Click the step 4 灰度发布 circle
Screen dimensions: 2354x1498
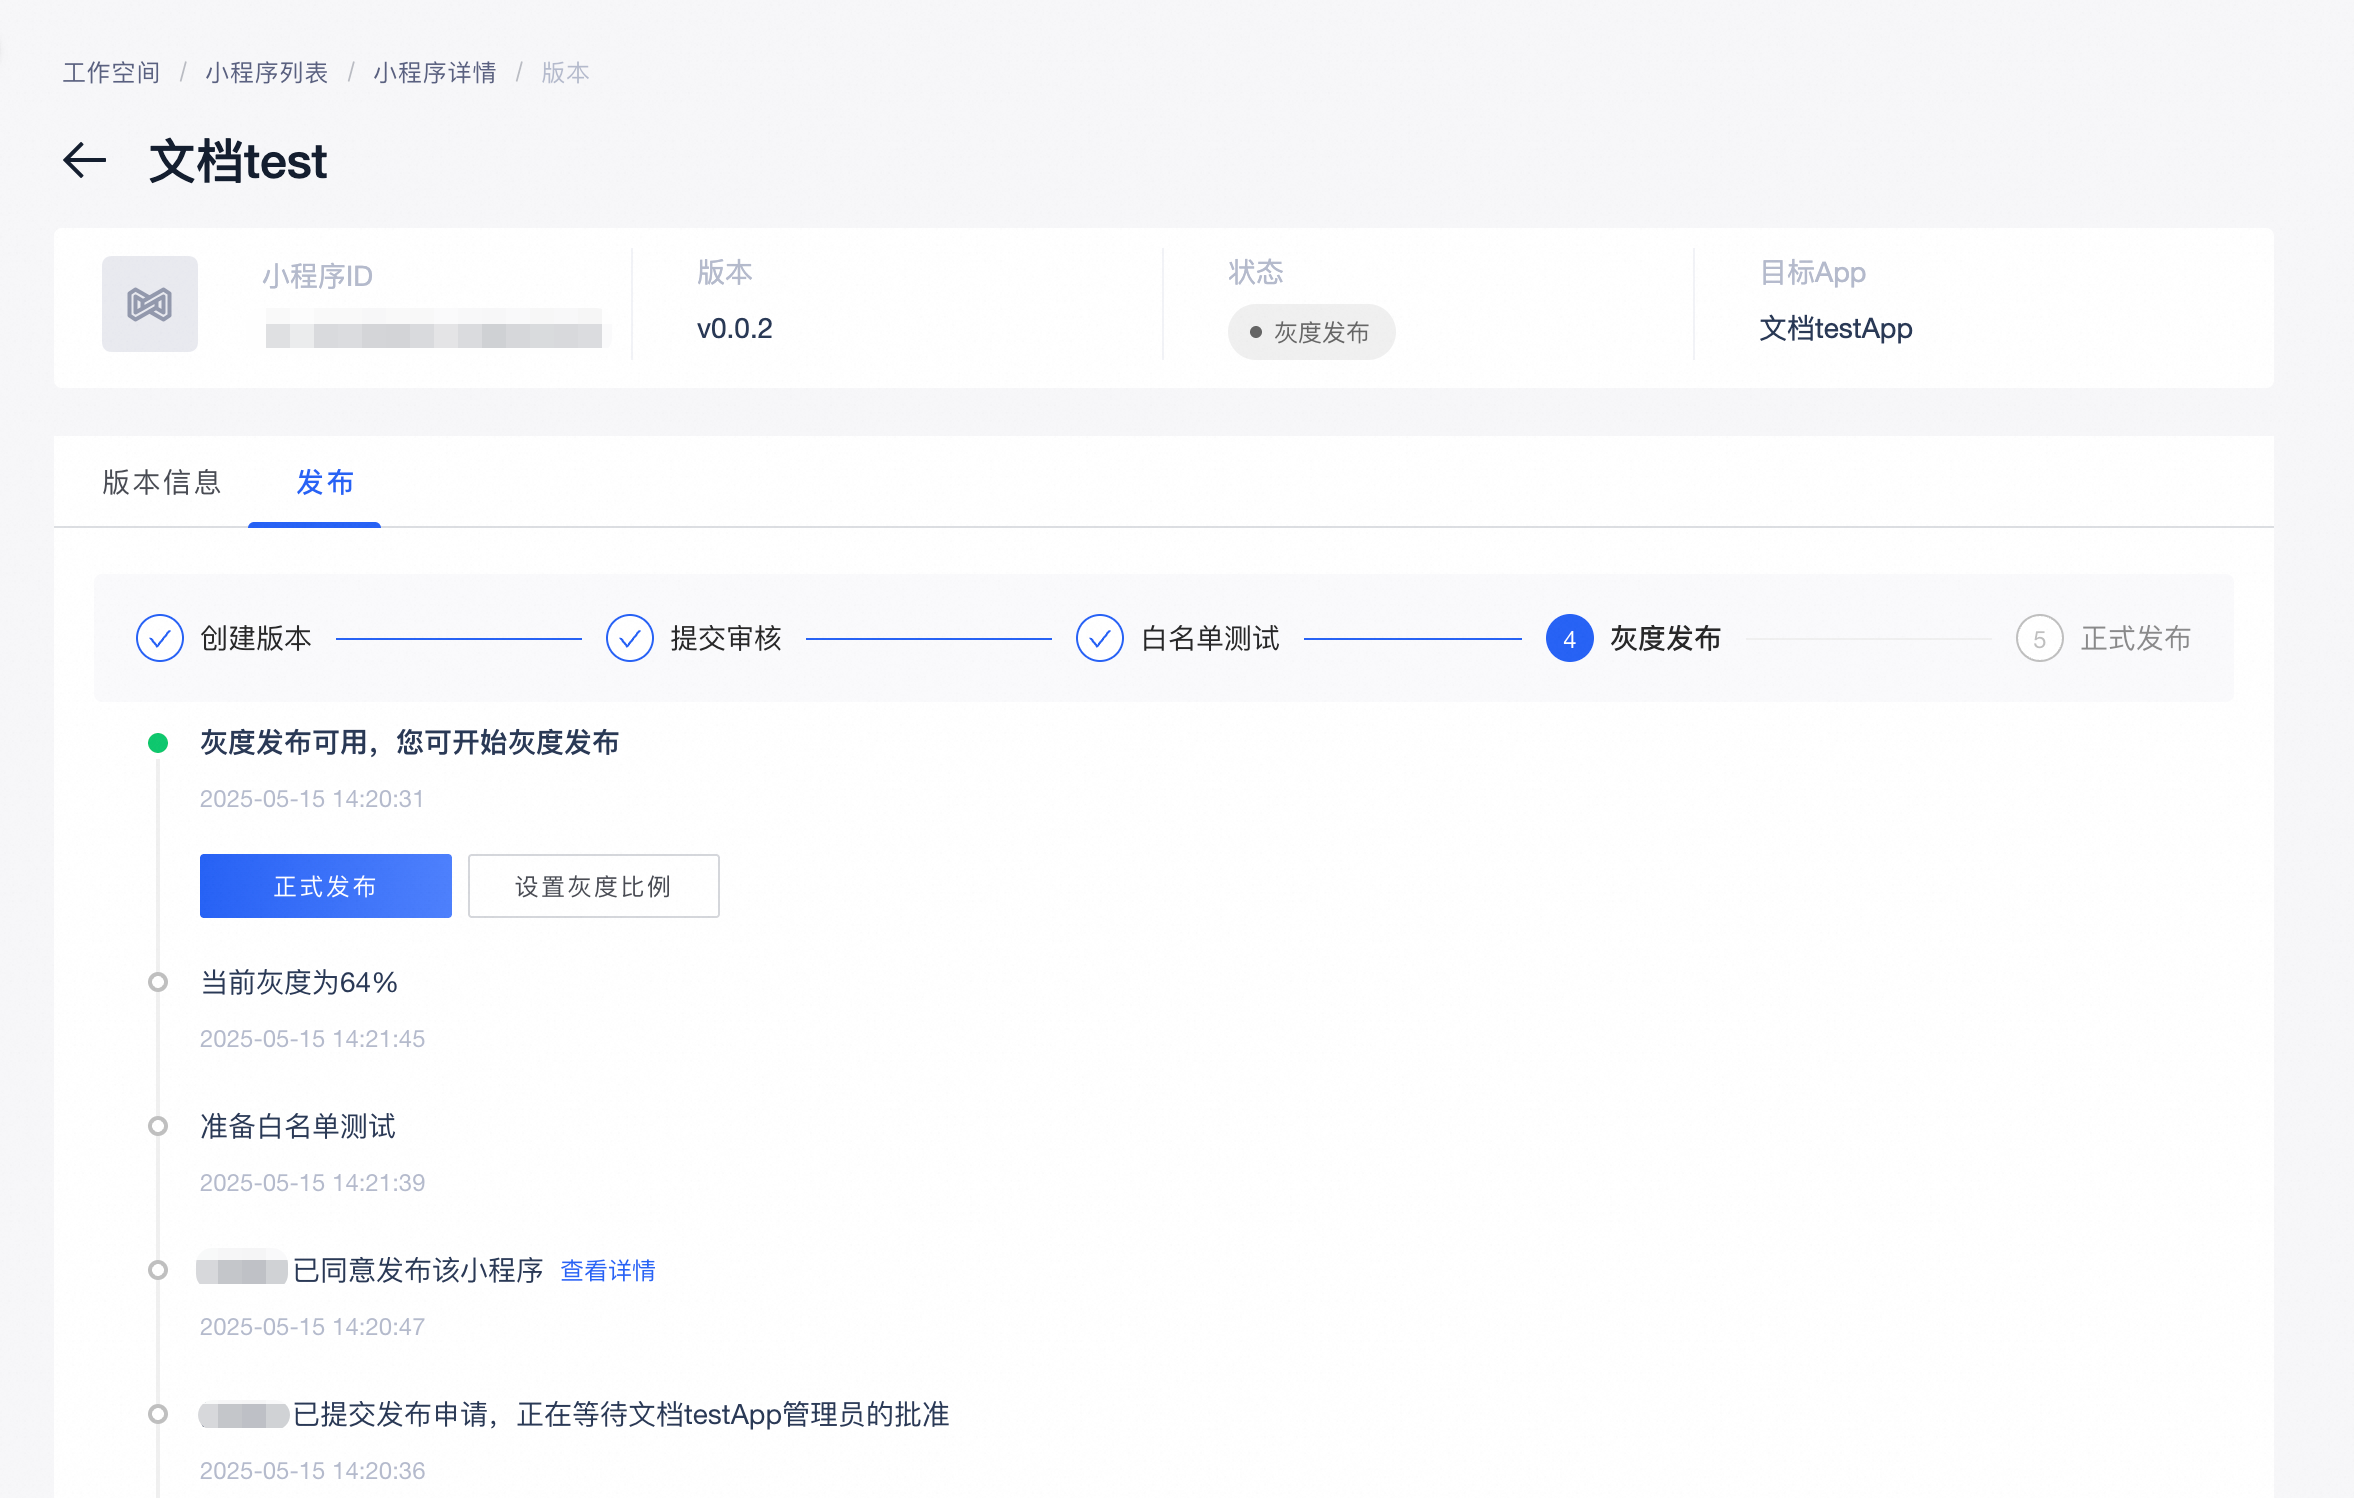pyautogui.click(x=1569, y=638)
